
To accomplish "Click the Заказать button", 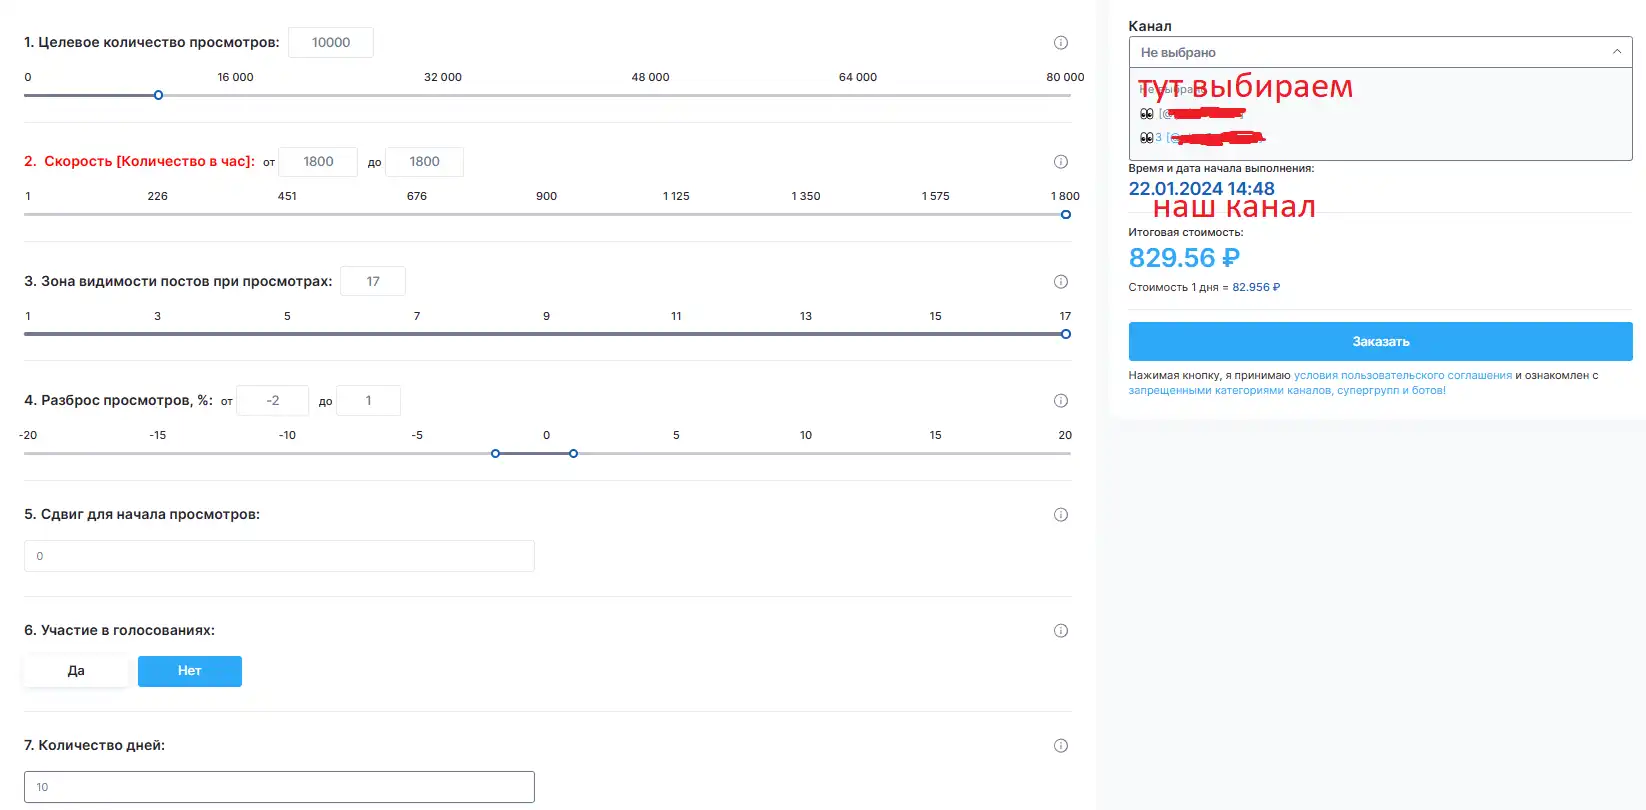I will pos(1380,341).
